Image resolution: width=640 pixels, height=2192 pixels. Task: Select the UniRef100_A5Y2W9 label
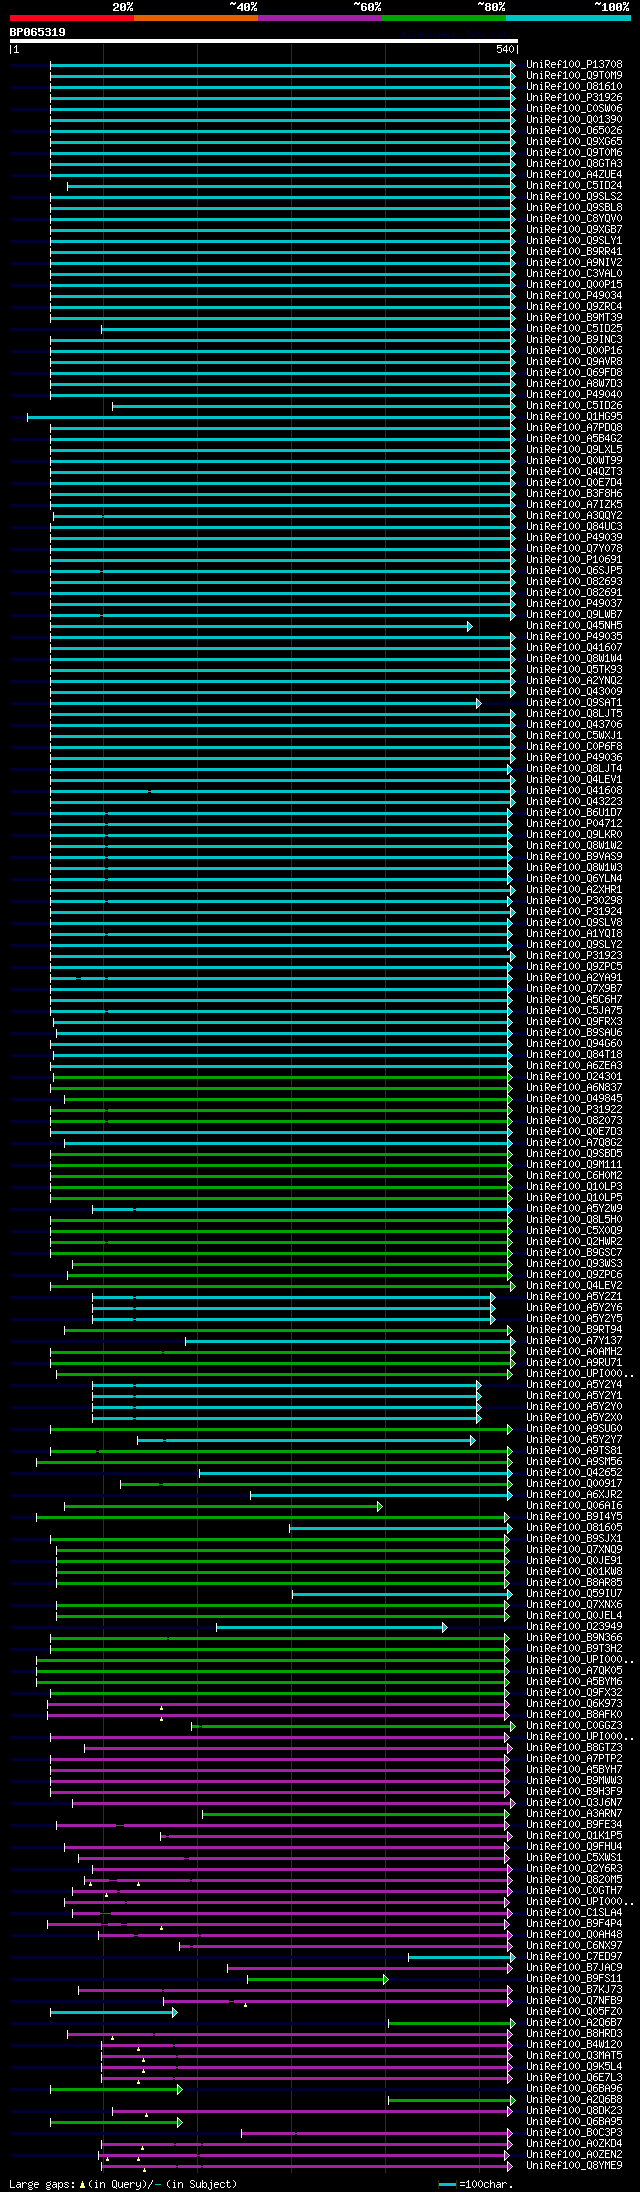574,1209
